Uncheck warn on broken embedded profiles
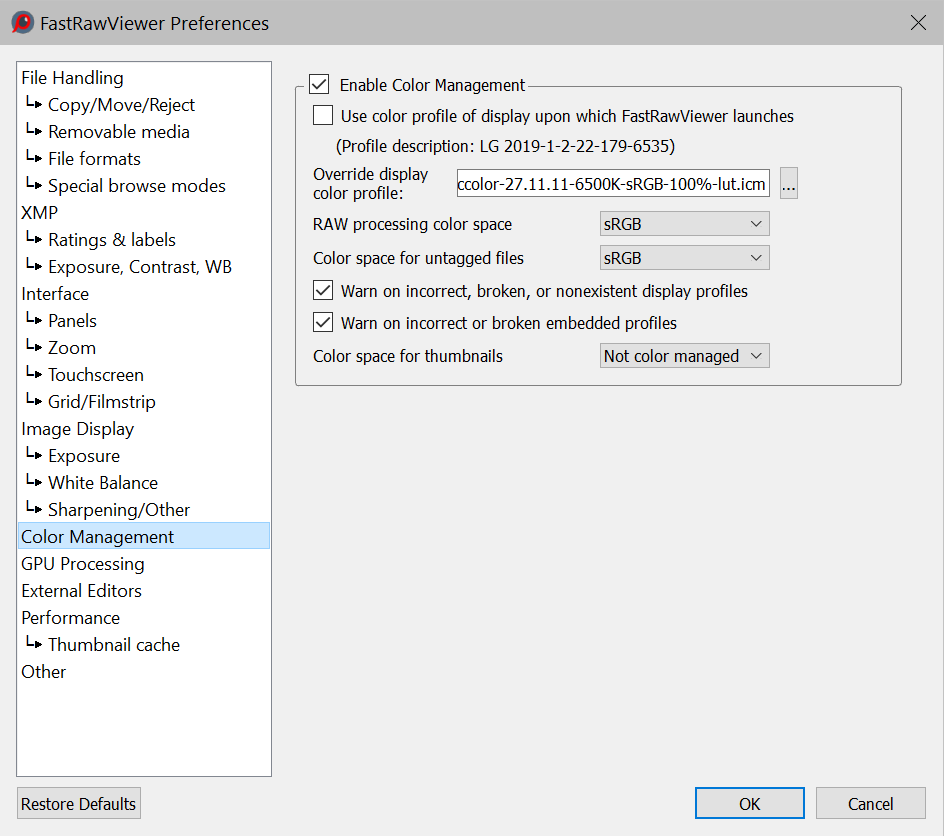This screenshot has width=944, height=836. pyautogui.click(x=323, y=323)
